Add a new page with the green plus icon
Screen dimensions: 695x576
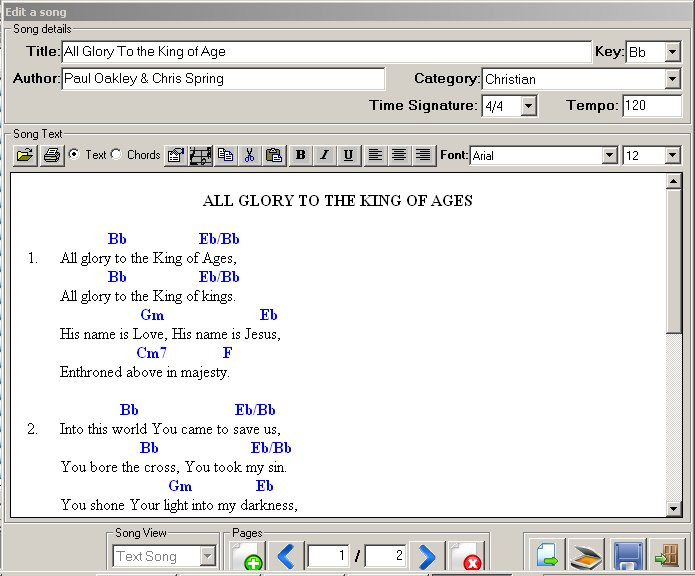247,556
